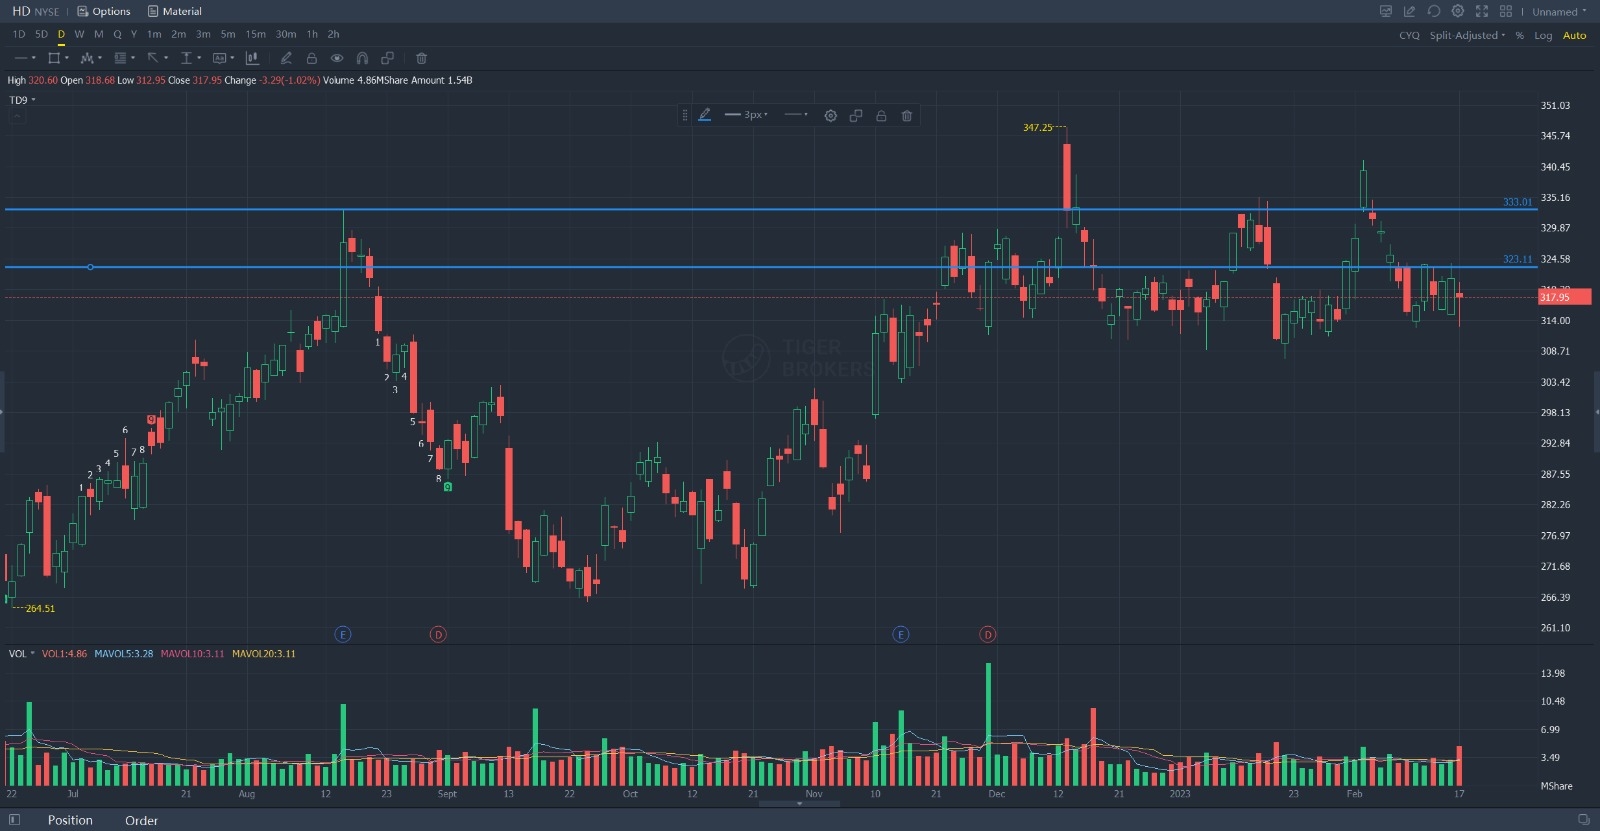
Task: Click the copy drawings icon in top toolbar
Action: (387, 58)
